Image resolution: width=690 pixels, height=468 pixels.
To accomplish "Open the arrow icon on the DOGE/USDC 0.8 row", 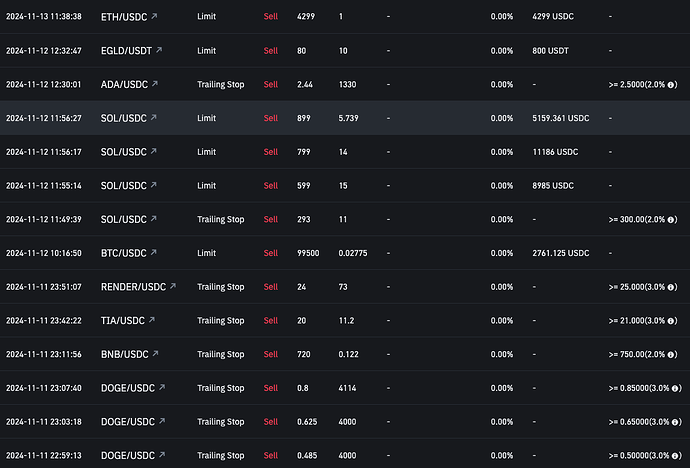I will coord(161,387).
